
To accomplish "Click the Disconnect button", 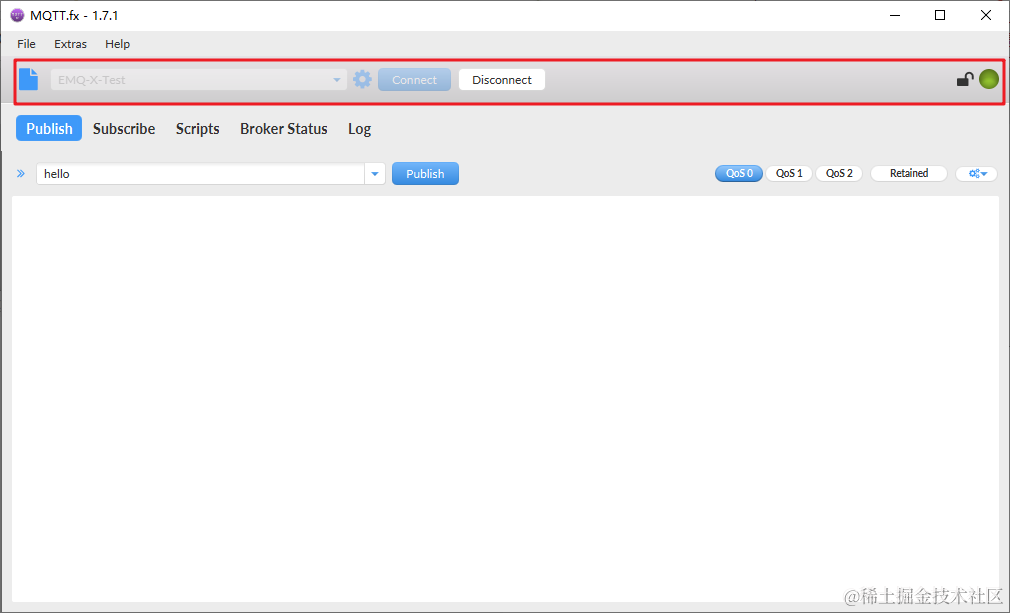I will click(502, 80).
